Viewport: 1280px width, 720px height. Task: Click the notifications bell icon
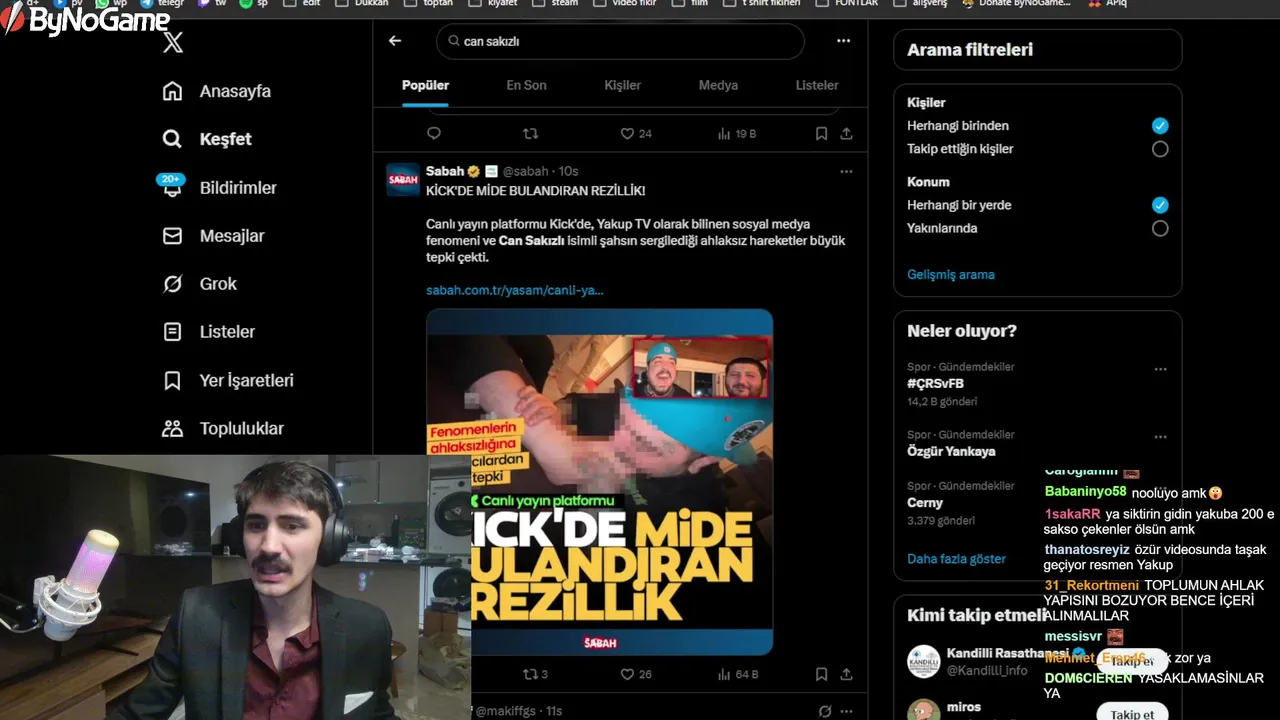click(x=172, y=188)
